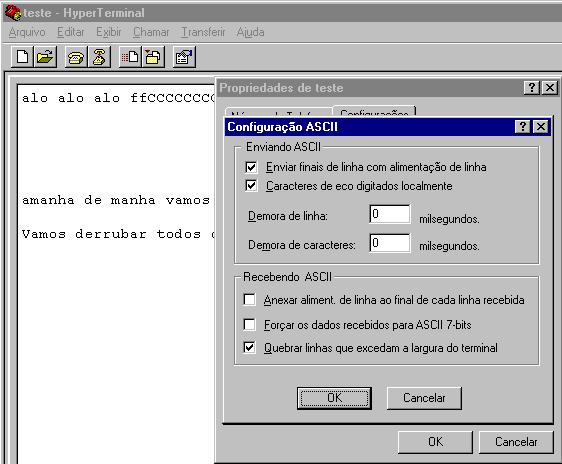Enable Anexar aliment. de linha checkbox

tap(249, 299)
